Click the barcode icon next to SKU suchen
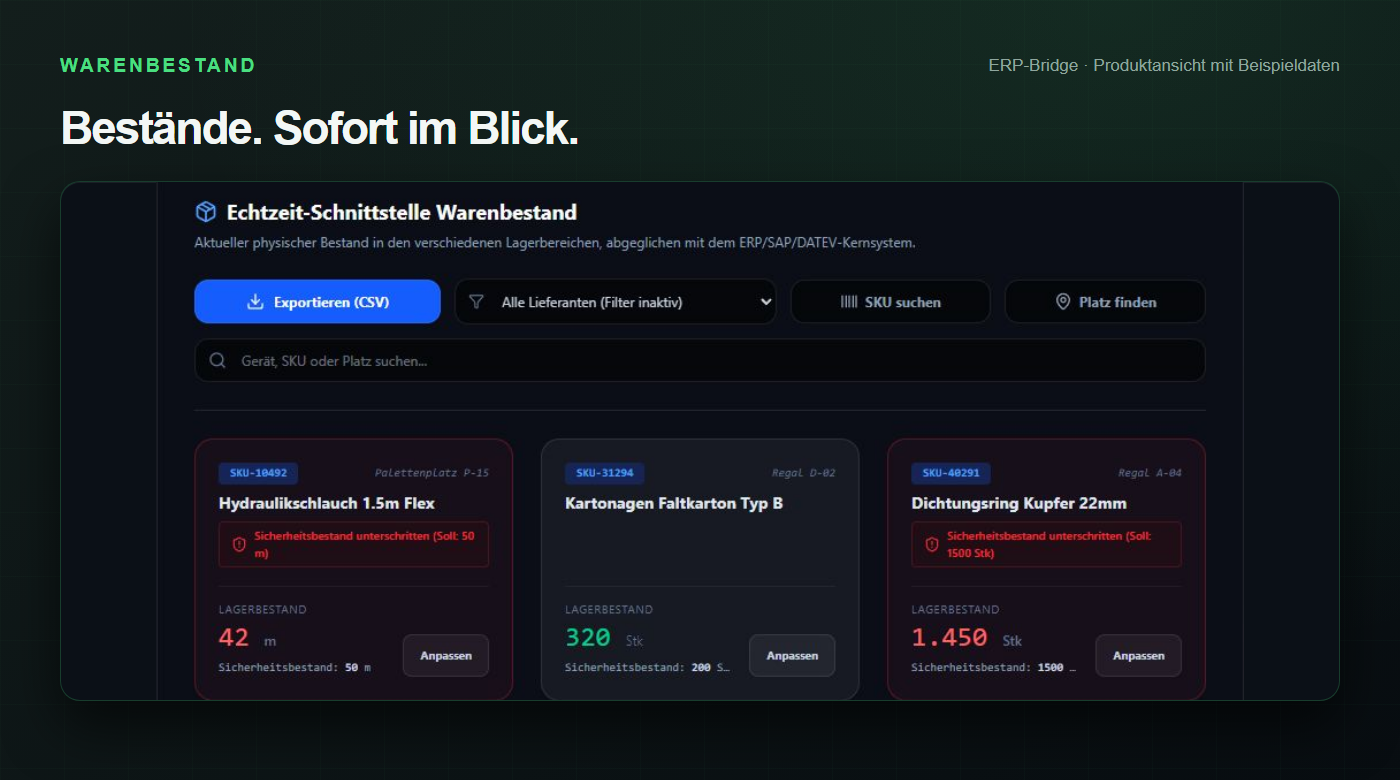Image resolution: width=1400 pixels, height=780 pixels. click(x=849, y=302)
